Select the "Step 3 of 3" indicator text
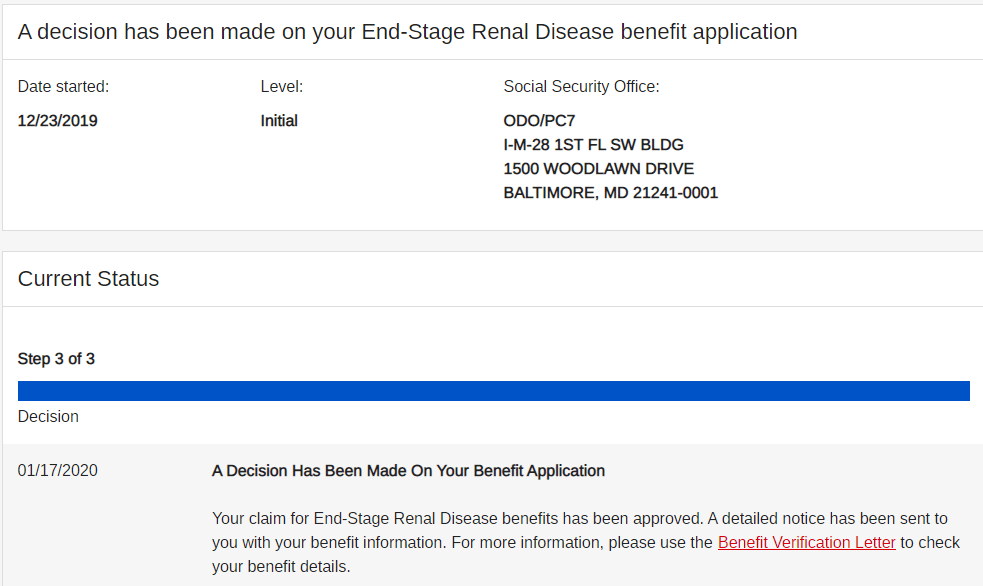The image size is (983, 586). pyautogui.click(x=56, y=359)
